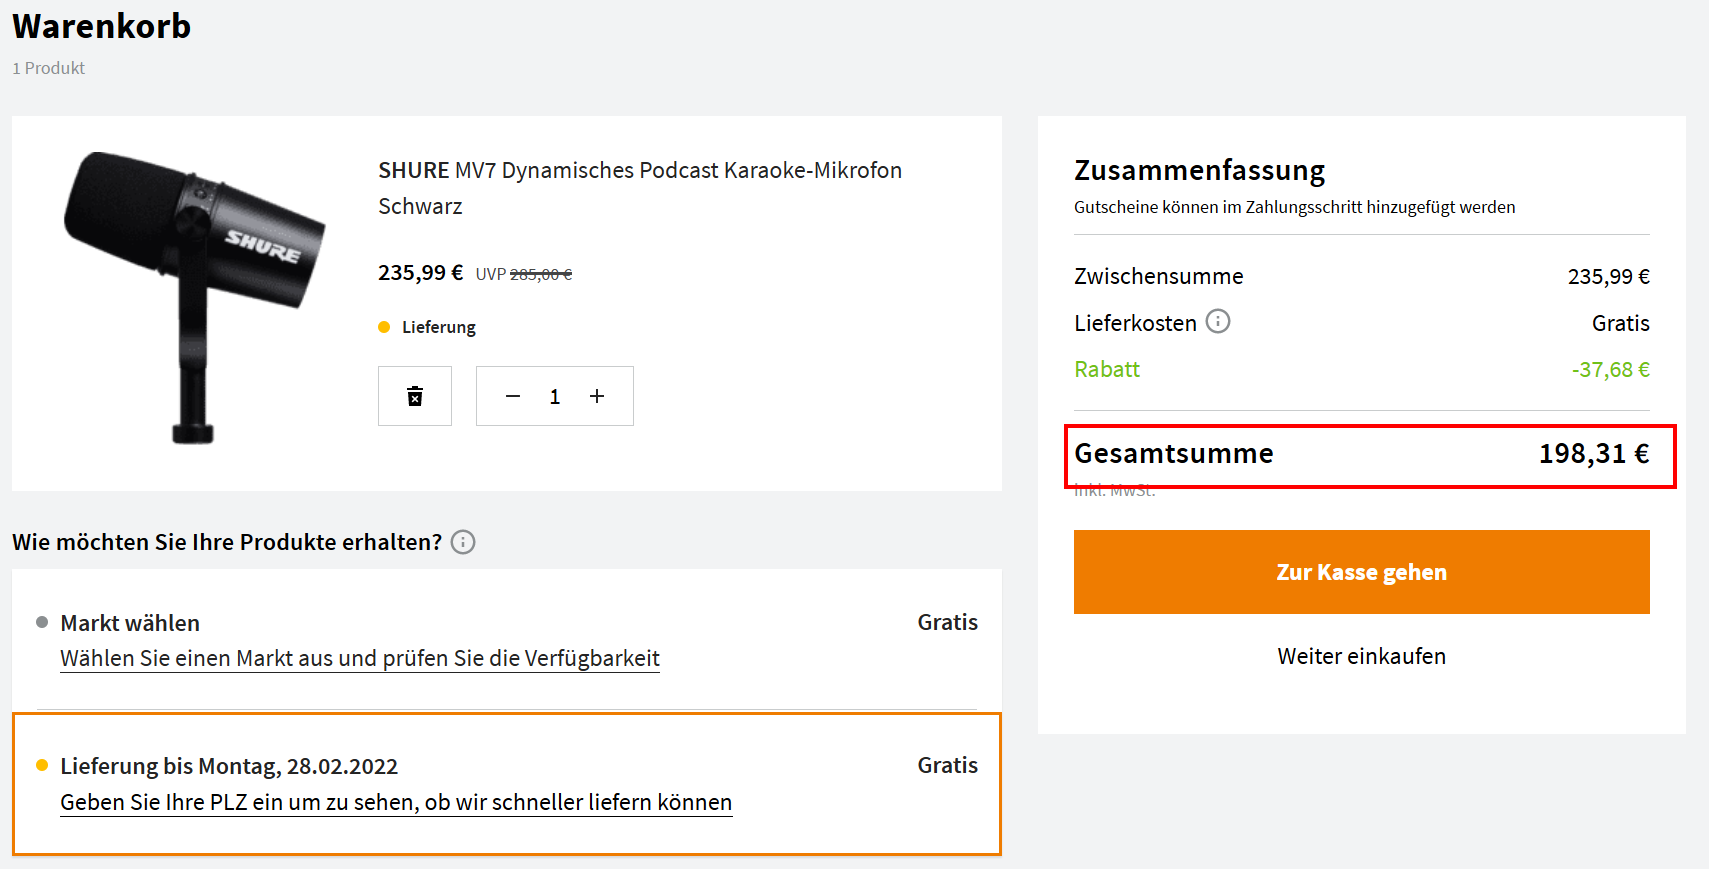Image resolution: width=1709 pixels, height=869 pixels.
Task: Click the Warenkorb page heading
Action: click(x=102, y=27)
